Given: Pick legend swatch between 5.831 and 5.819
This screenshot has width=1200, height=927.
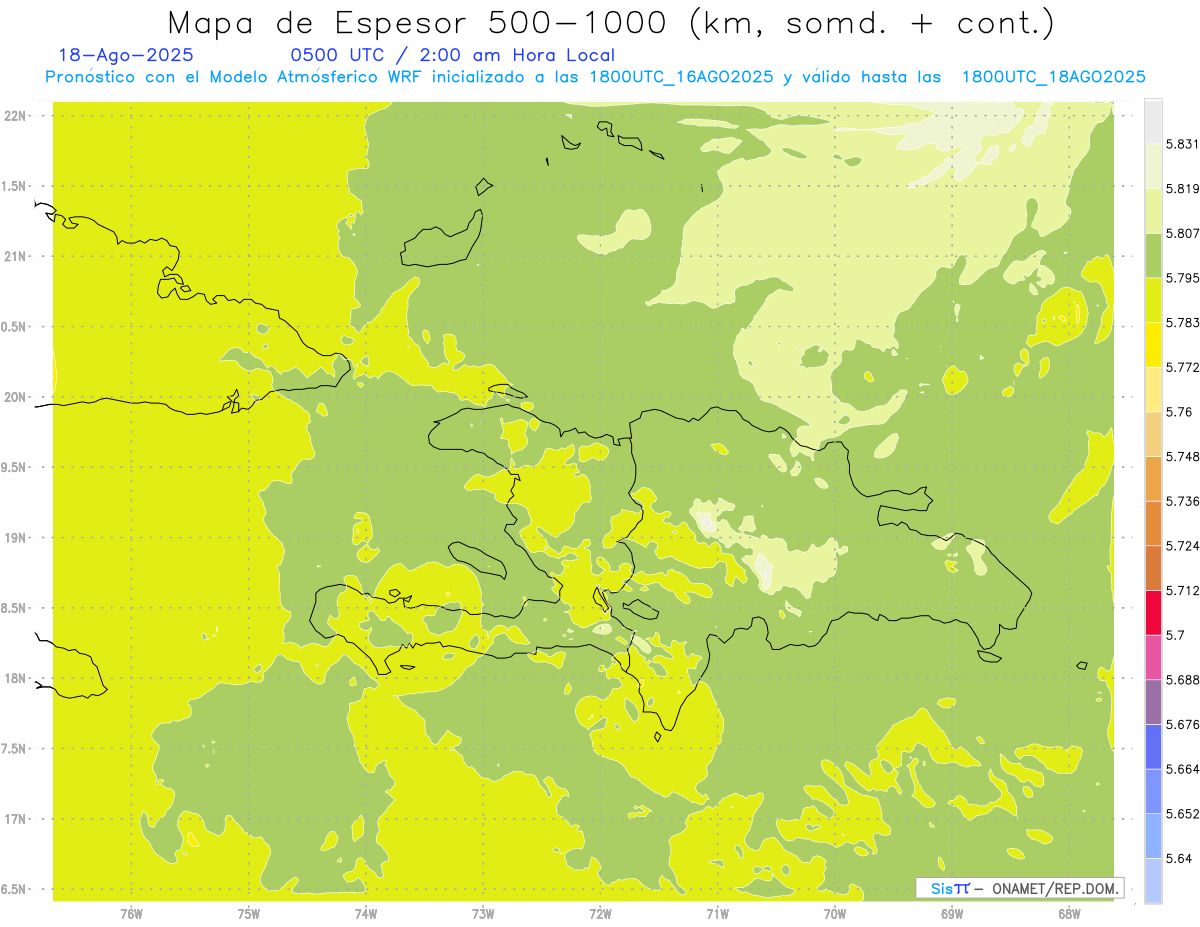Looking at the screenshot, I should (x=1153, y=166).
